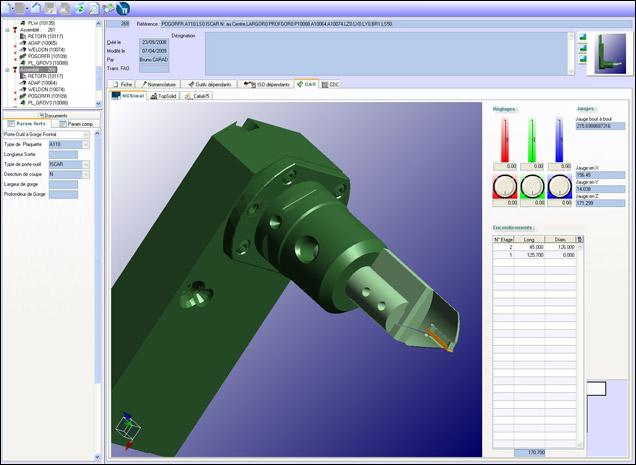Screen dimensions: 636x465
Task: Click the blue vertical Réglages slider
Action: pyautogui.click(x=558, y=139)
